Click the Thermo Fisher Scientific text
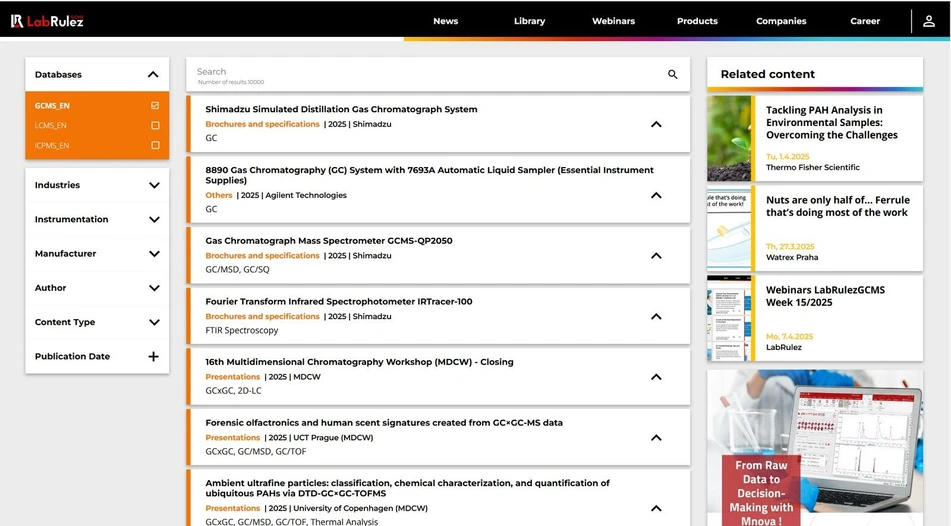The width and height of the screenshot is (951, 526). pos(813,167)
